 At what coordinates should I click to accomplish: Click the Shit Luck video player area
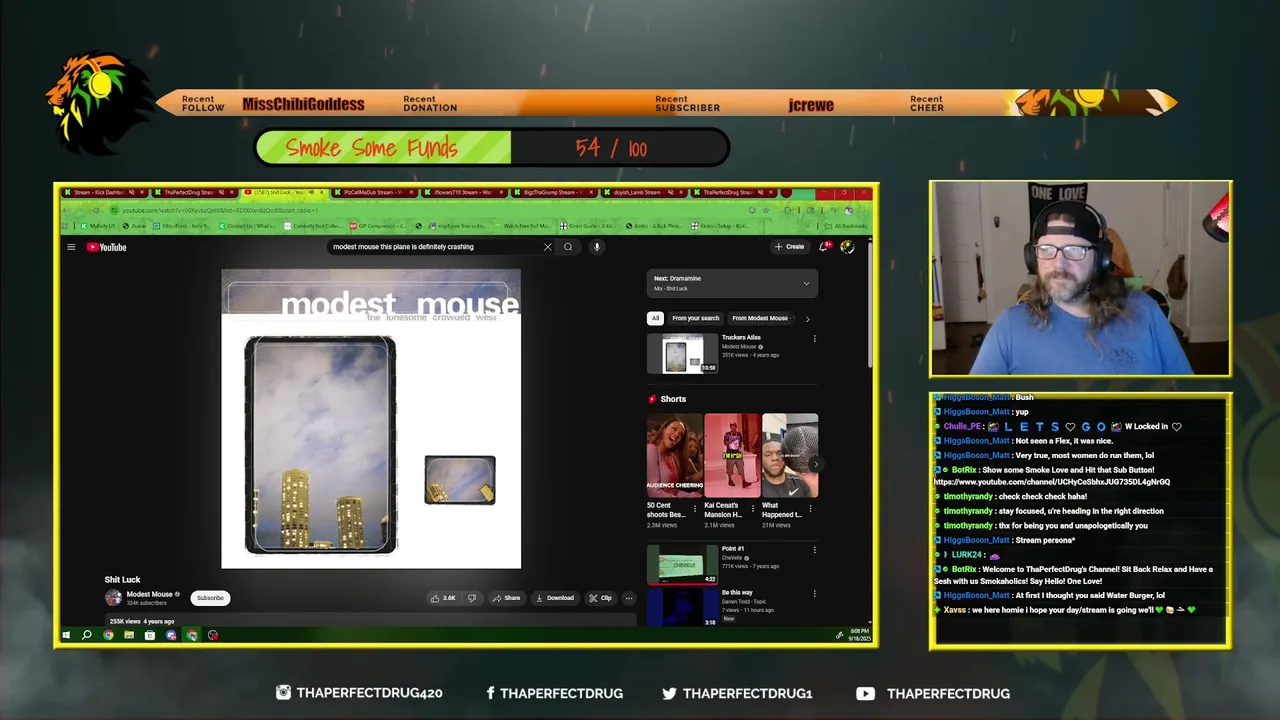pyautogui.click(x=371, y=419)
